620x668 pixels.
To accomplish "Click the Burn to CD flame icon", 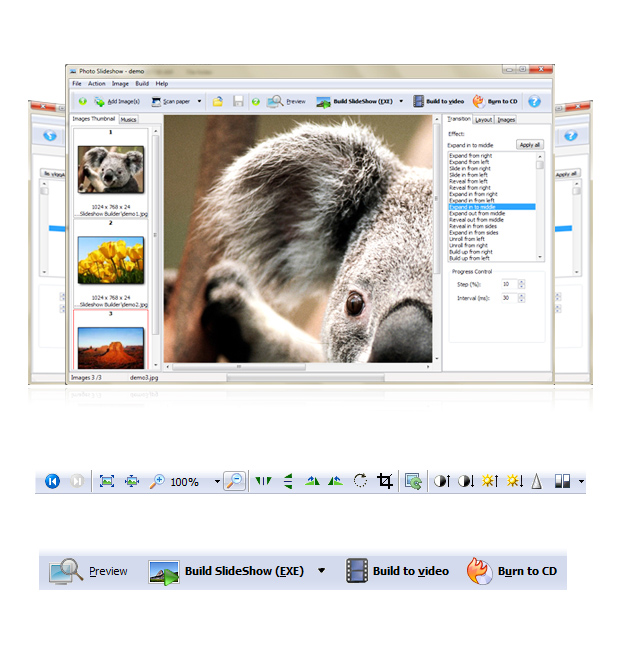I will pos(480,571).
